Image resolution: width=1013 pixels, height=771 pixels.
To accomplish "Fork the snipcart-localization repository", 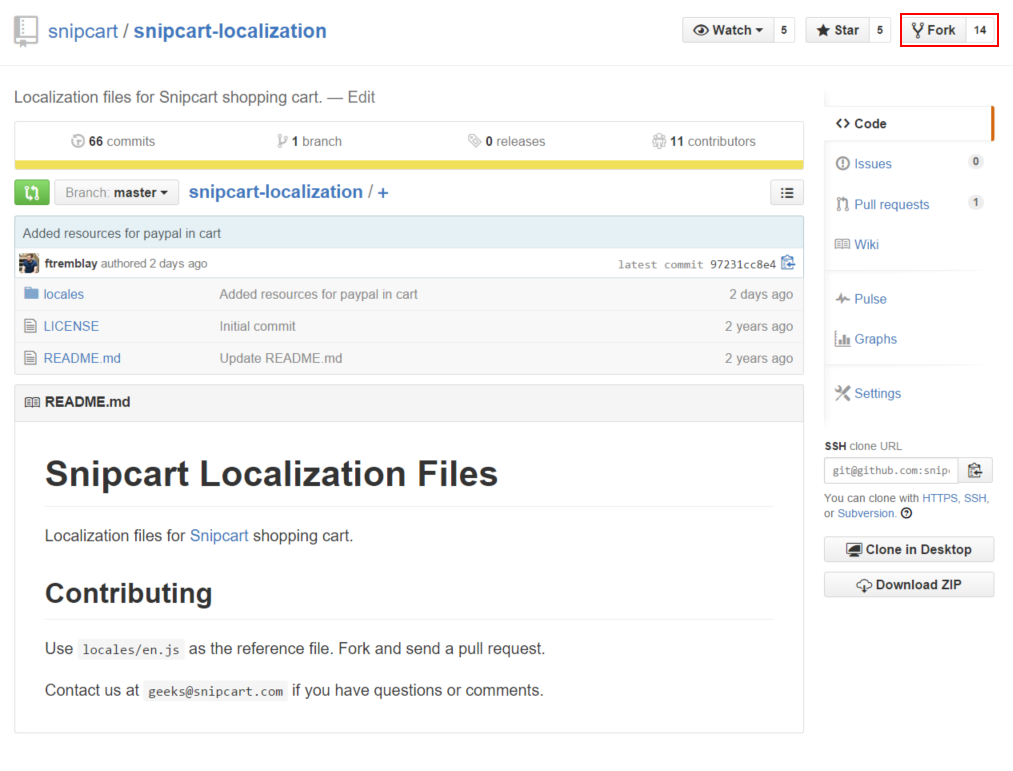I will tap(934, 30).
